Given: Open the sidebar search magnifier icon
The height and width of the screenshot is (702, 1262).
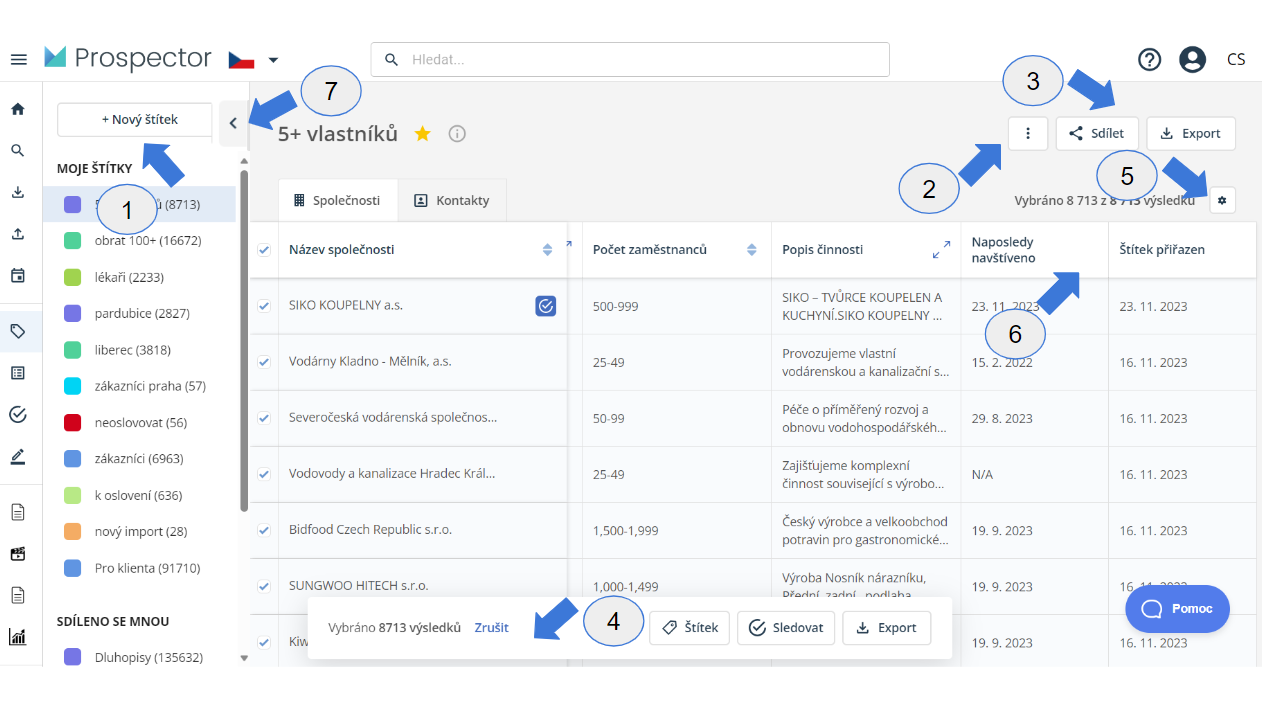Looking at the screenshot, I should pyautogui.click(x=18, y=150).
